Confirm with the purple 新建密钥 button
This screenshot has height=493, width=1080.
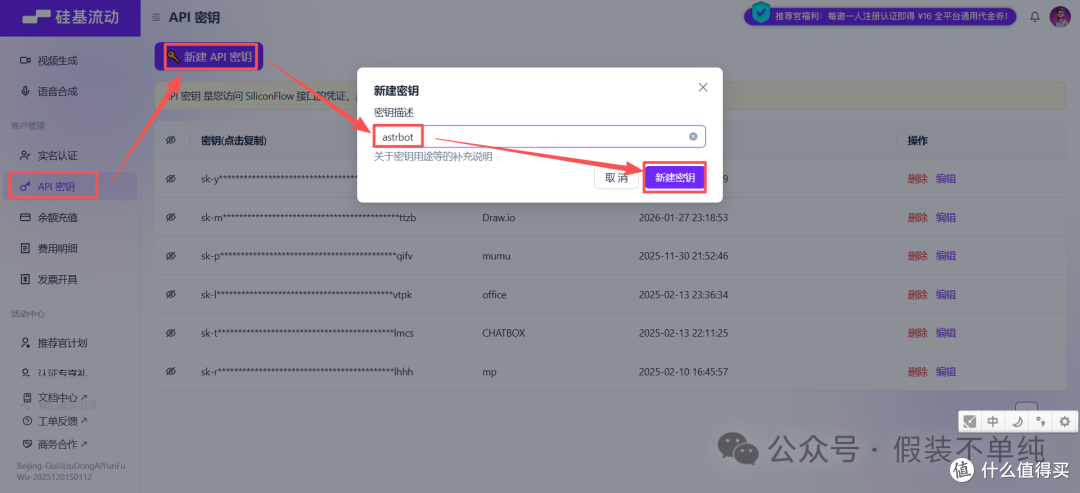coord(674,178)
